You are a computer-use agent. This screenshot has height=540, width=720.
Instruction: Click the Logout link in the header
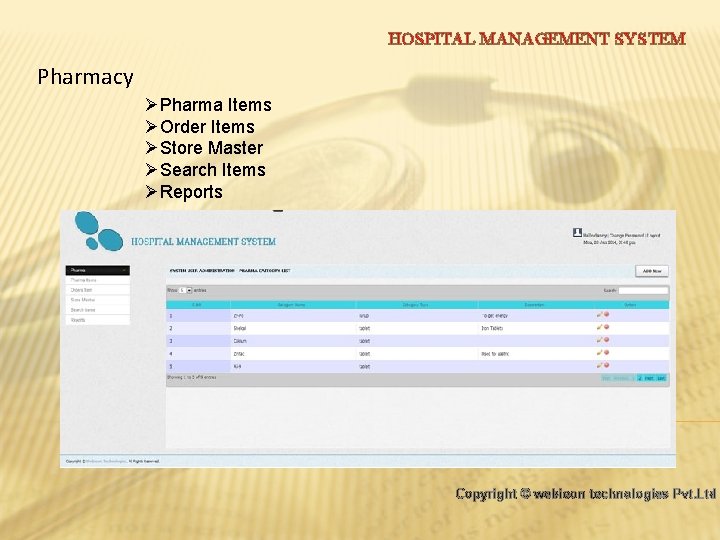tap(653, 235)
